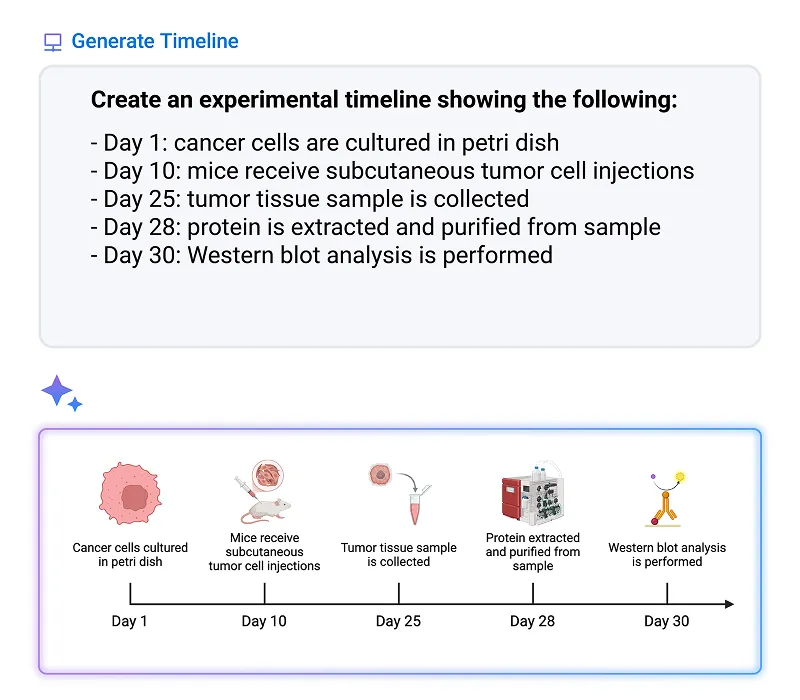Click the small tumor tissue circle icon
The width and height of the screenshot is (800, 700).
point(380,474)
